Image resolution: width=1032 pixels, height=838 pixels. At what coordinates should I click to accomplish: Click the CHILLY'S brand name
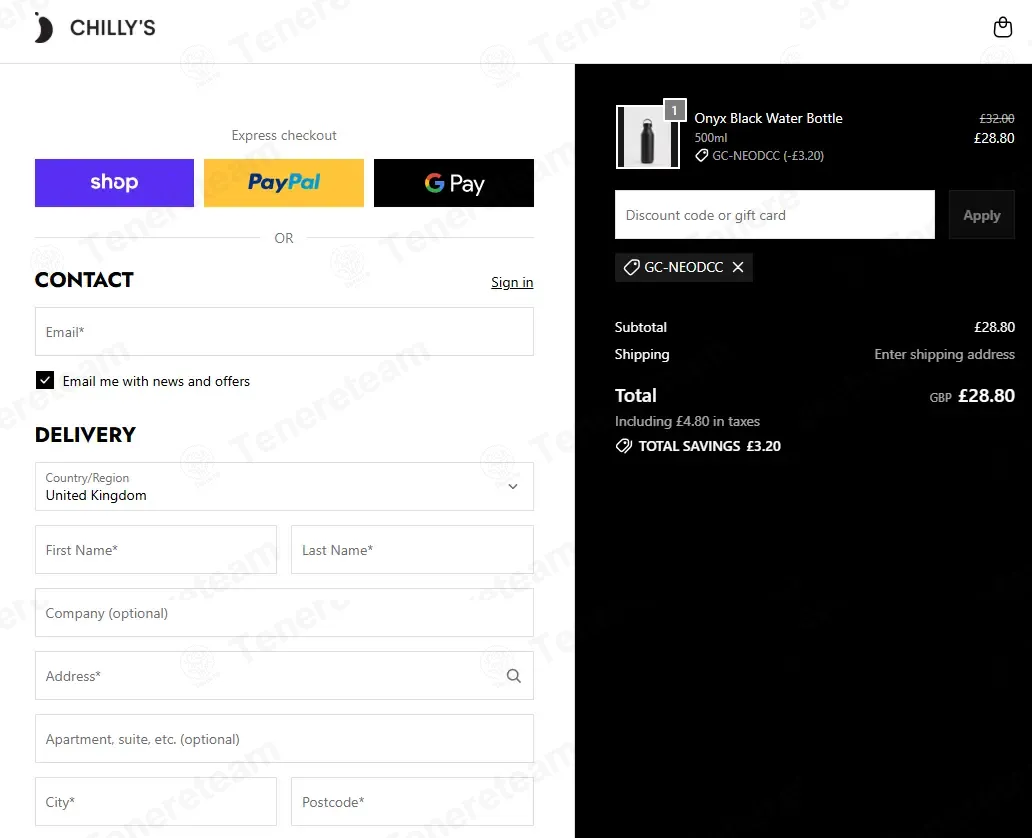113,28
